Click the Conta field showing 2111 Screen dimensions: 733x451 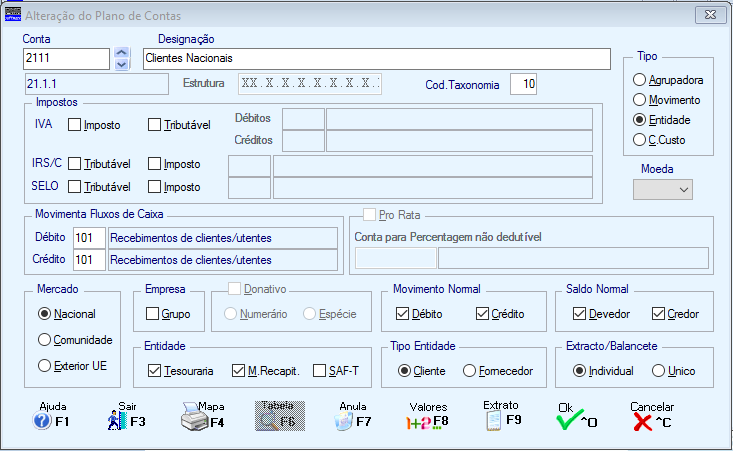[66, 59]
